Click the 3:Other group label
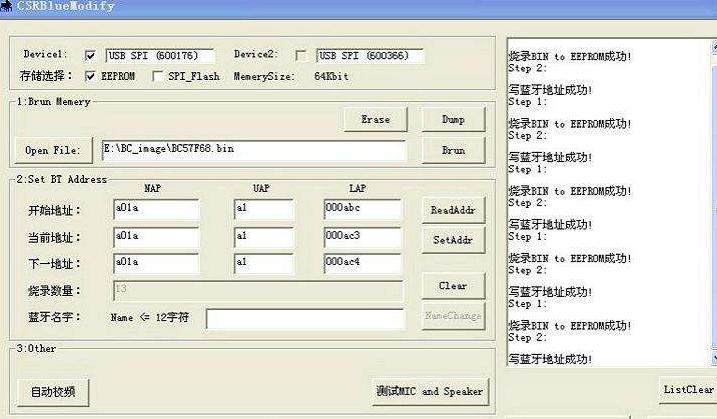Screen dimensions: 717x419 point(36,349)
